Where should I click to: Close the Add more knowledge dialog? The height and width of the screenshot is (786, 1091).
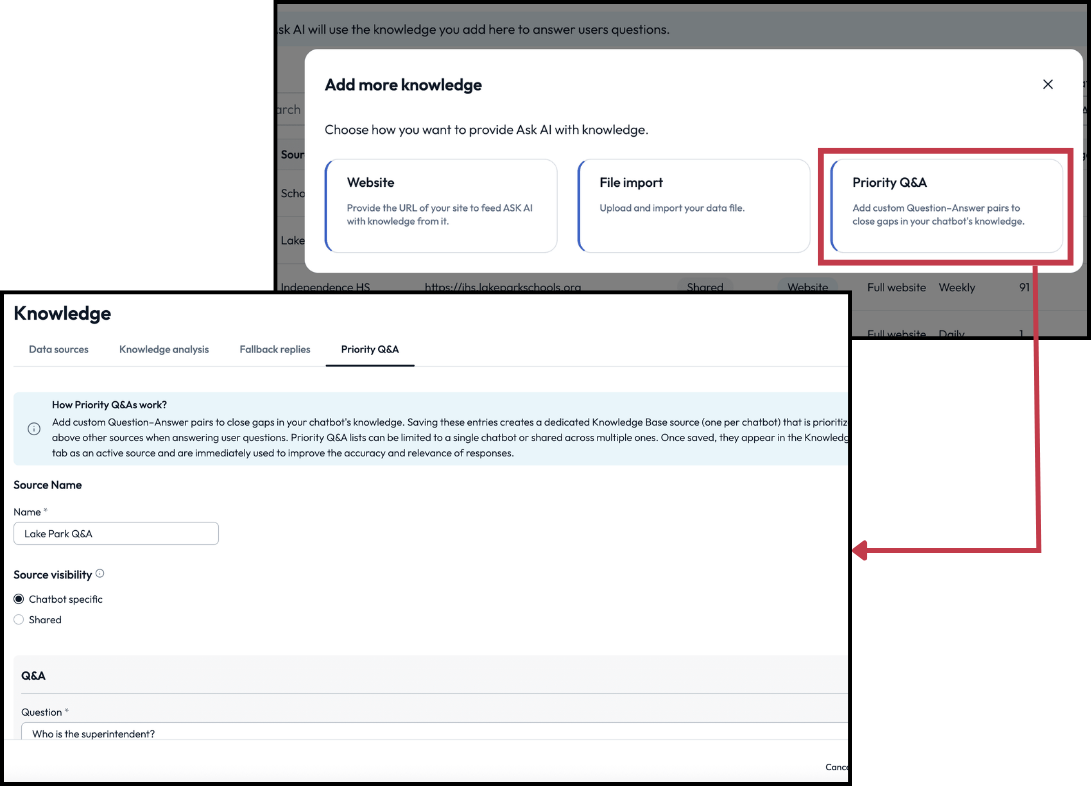(x=1047, y=84)
